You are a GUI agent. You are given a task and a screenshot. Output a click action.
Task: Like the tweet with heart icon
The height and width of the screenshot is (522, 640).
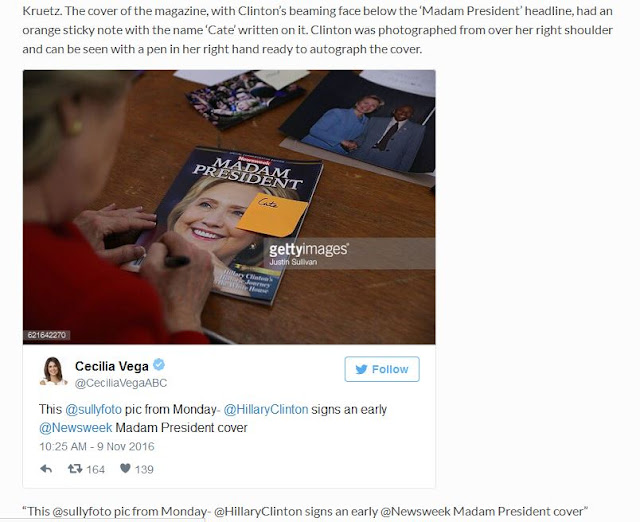tap(125, 469)
